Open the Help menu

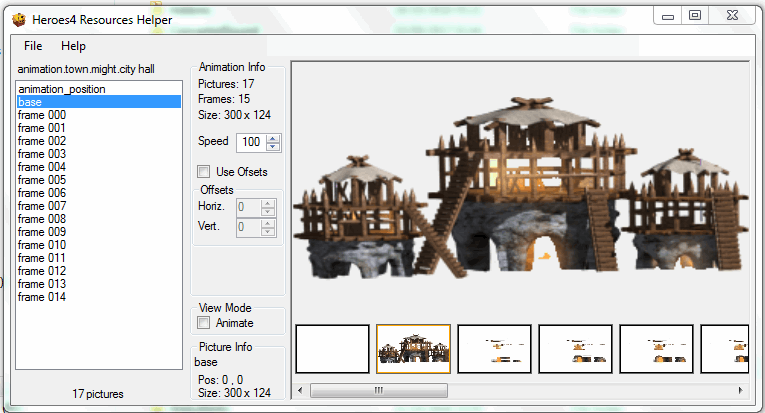point(73,46)
